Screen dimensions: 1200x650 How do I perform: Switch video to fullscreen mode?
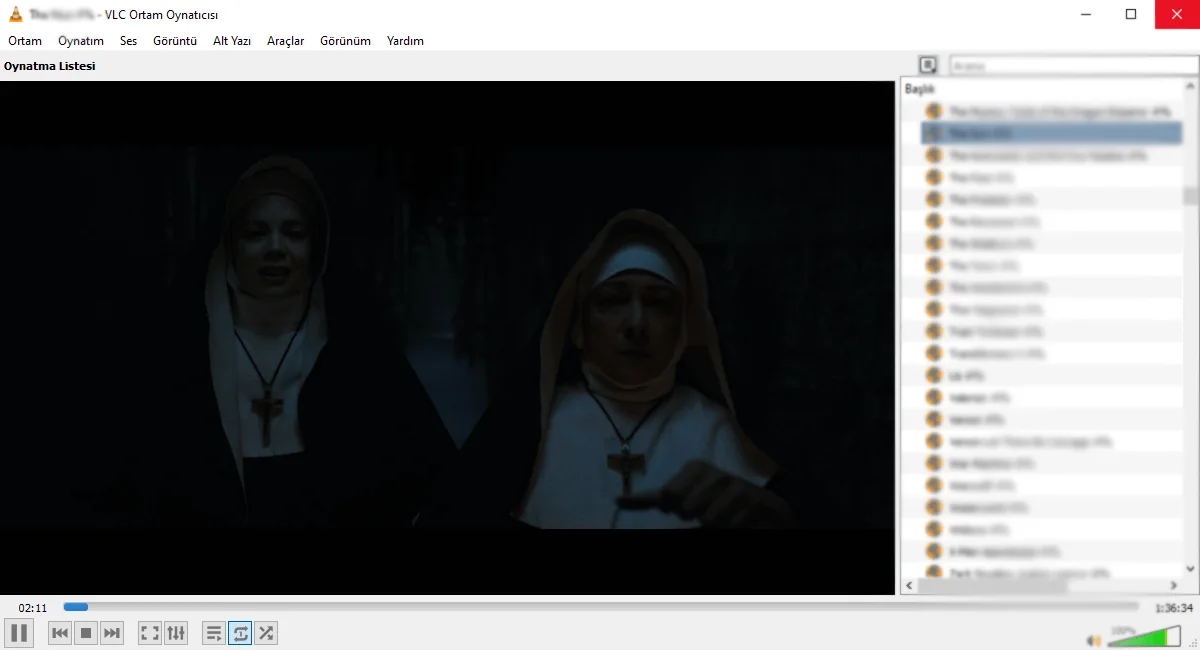point(150,632)
